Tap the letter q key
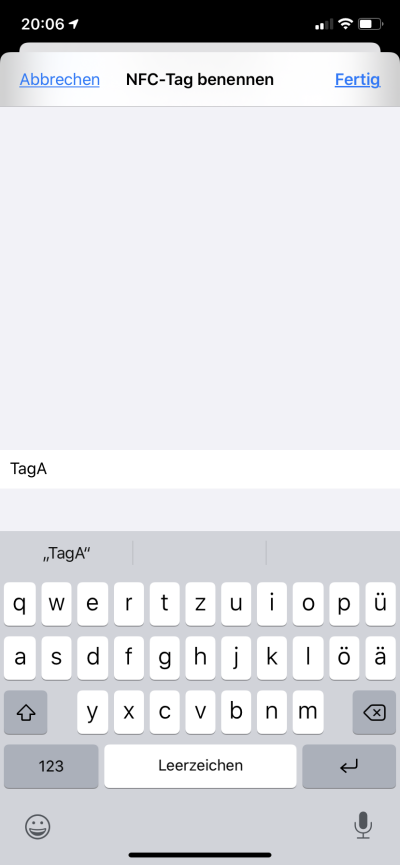 19,604
